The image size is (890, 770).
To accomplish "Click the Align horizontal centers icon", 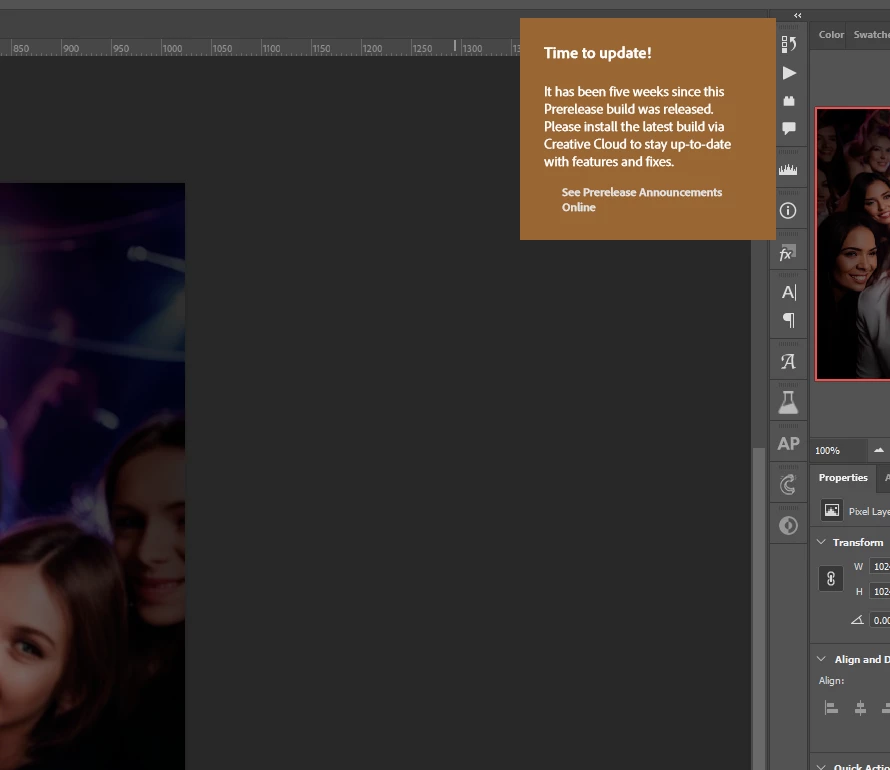I will (x=860, y=708).
